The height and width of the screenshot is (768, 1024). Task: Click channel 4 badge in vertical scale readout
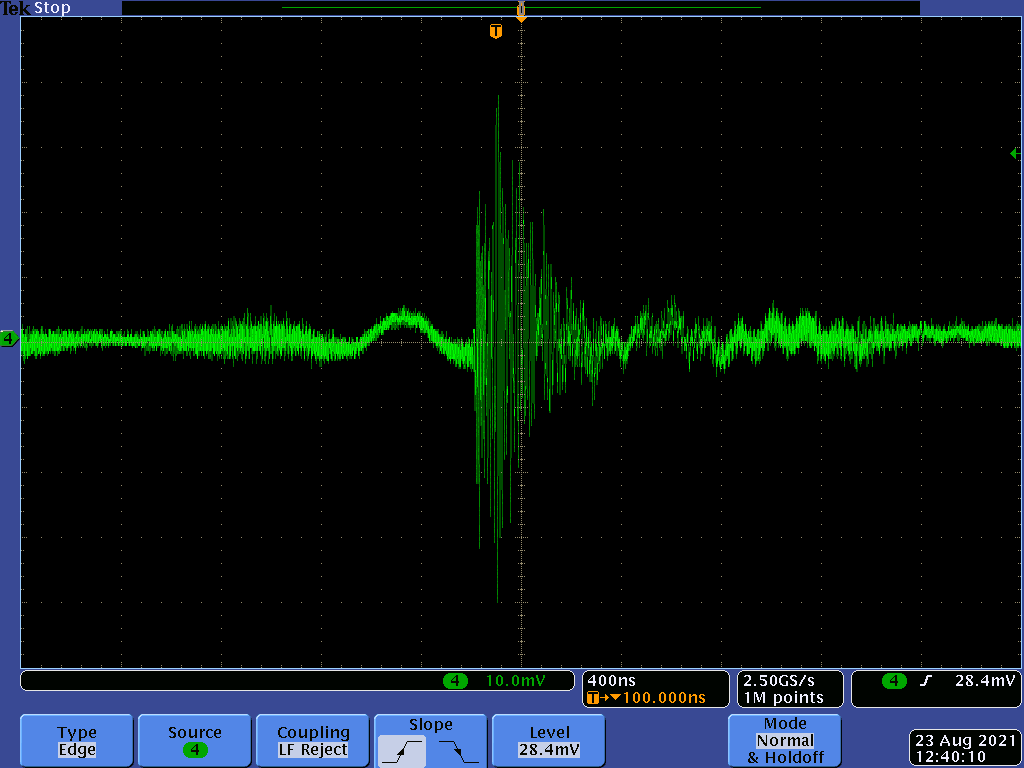click(x=455, y=681)
